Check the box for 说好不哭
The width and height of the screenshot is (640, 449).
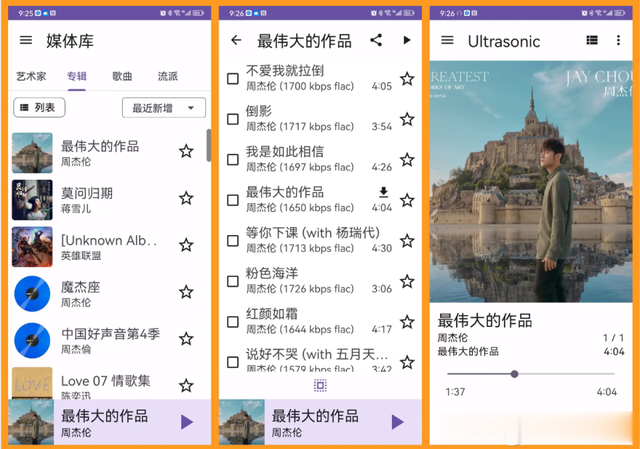(233, 362)
